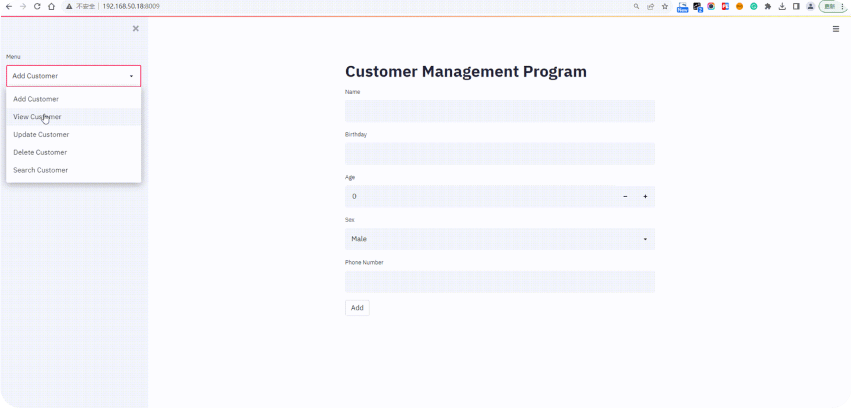The height and width of the screenshot is (408, 851).
Task: Click the Name input field
Action: 499,111
